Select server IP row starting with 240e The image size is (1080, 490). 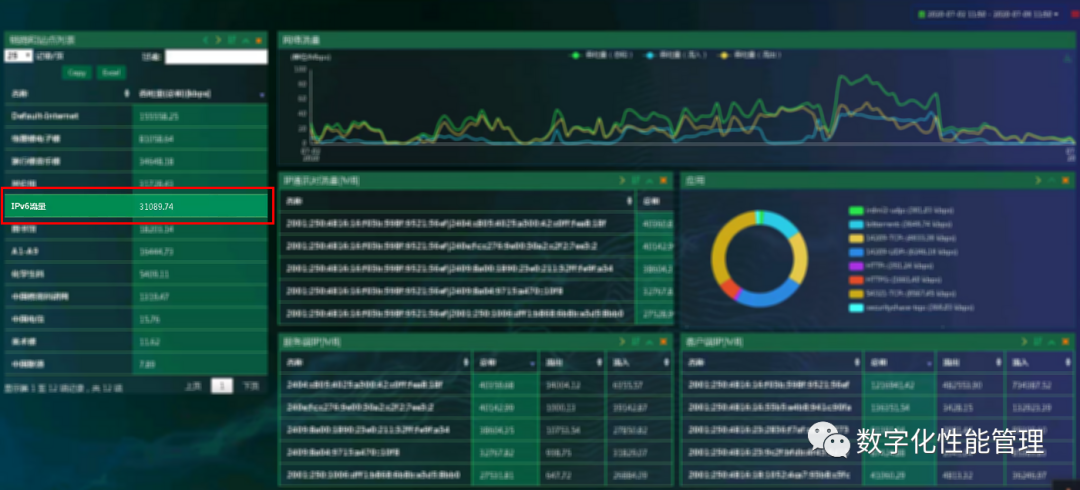476,407
